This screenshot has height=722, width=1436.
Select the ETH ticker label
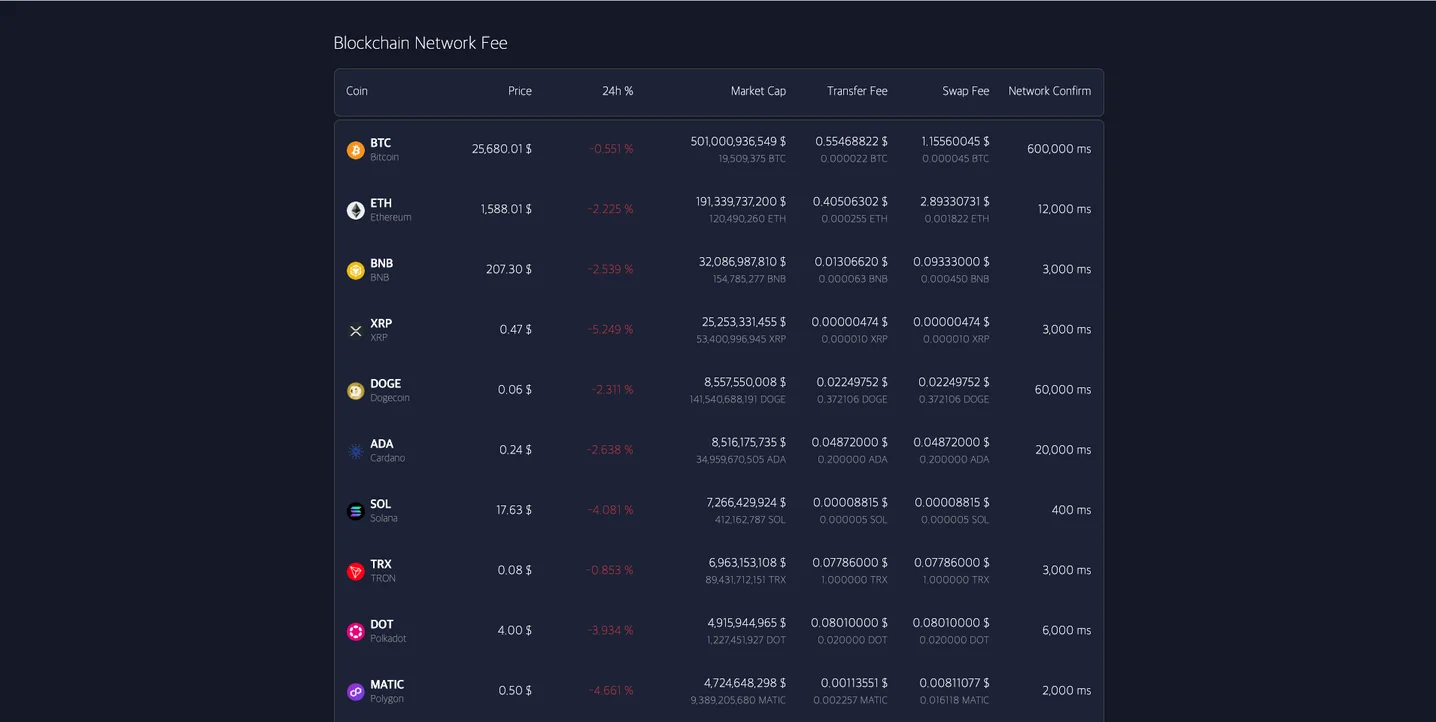pyautogui.click(x=381, y=203)
